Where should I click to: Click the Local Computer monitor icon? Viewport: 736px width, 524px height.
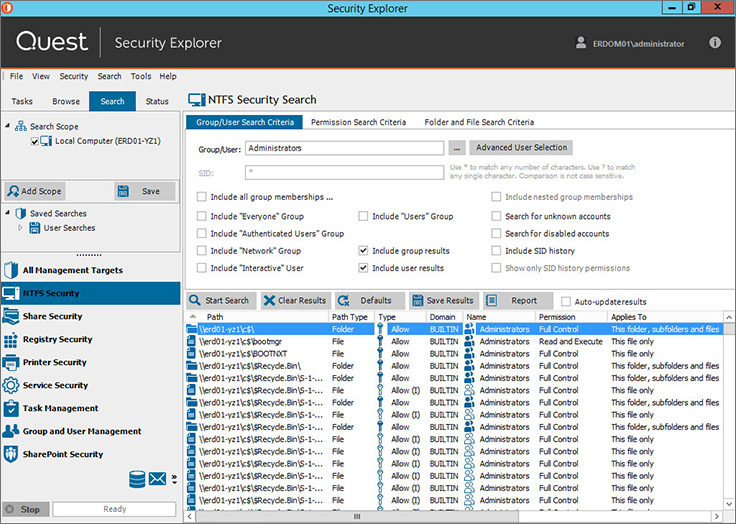pyautogui.click(x=46, y=140)
